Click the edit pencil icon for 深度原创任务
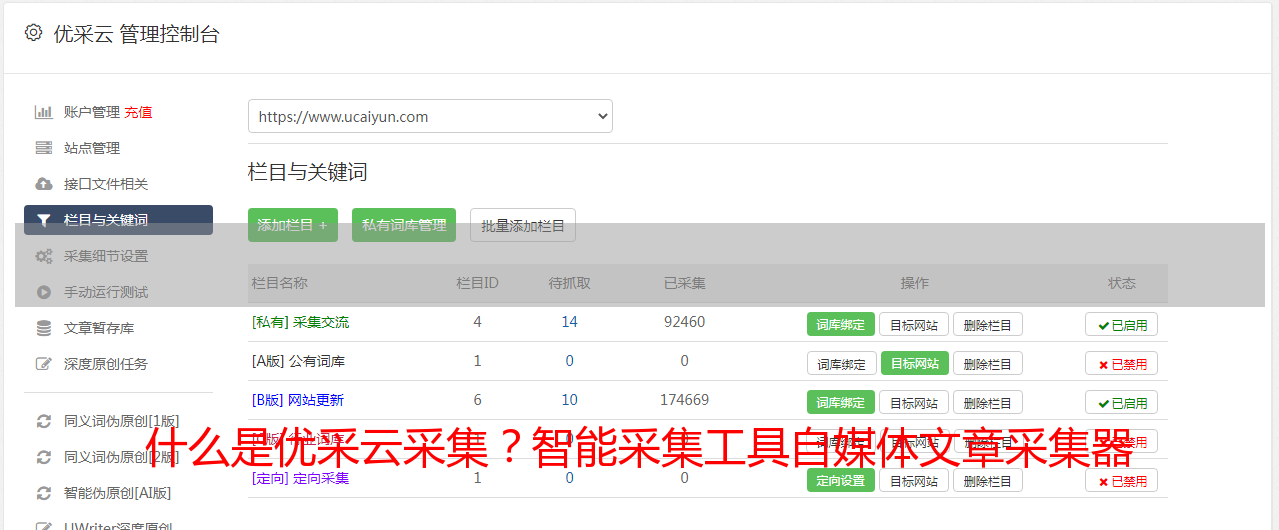 [x=43, y=364]
